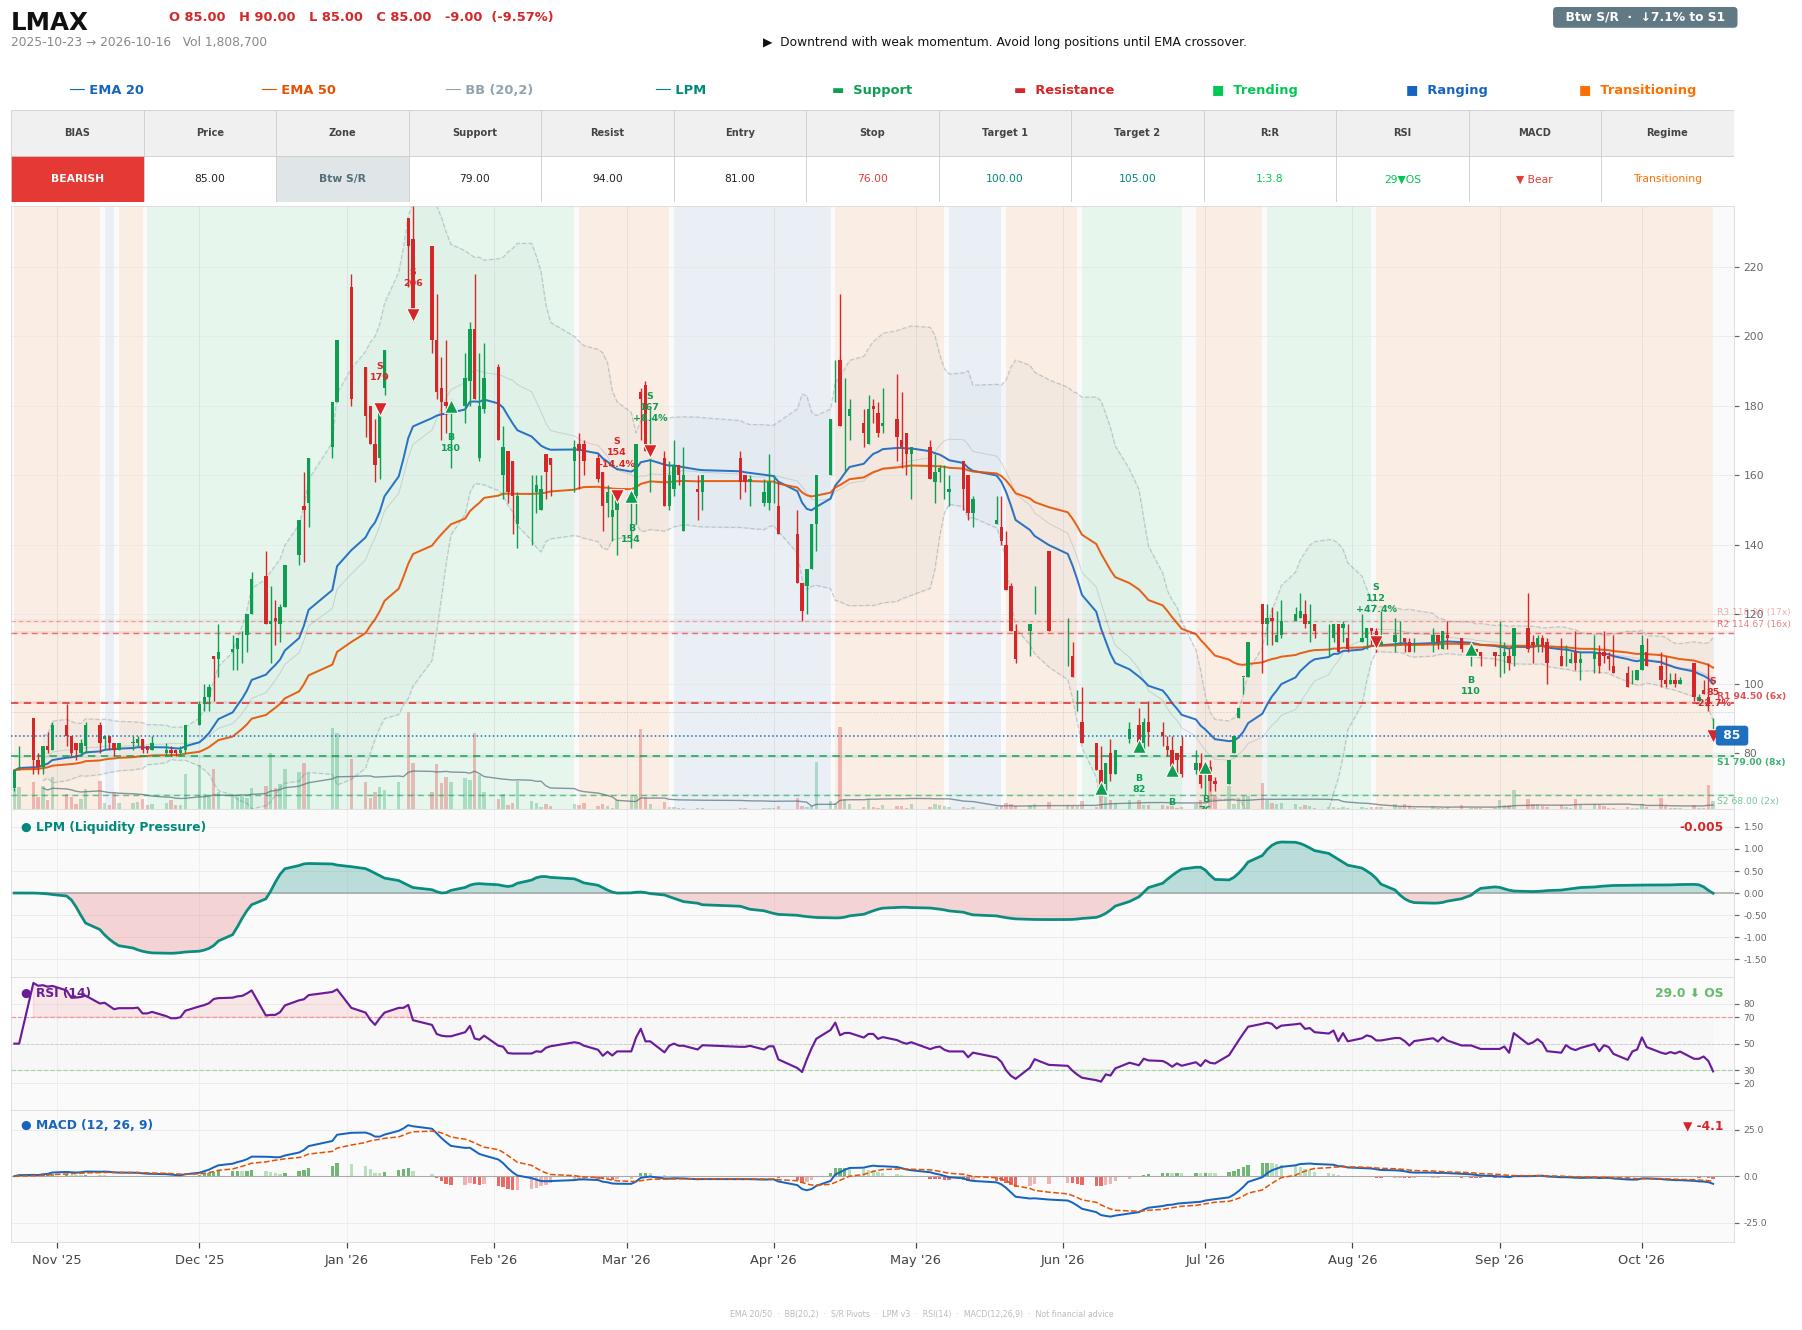Click the blue Ranging regime legend item
This screenshot has width=1802, height=1330.
tap(1446, 90)
